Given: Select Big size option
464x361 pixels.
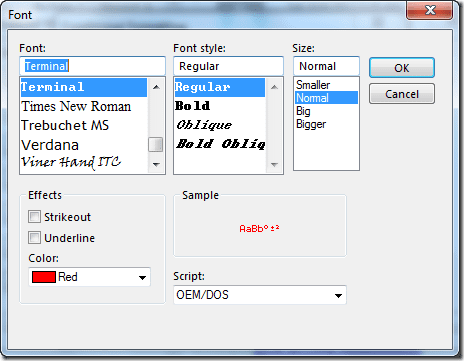Looking at the screenshot, I should pyautogui.click(x=326, y=111).
